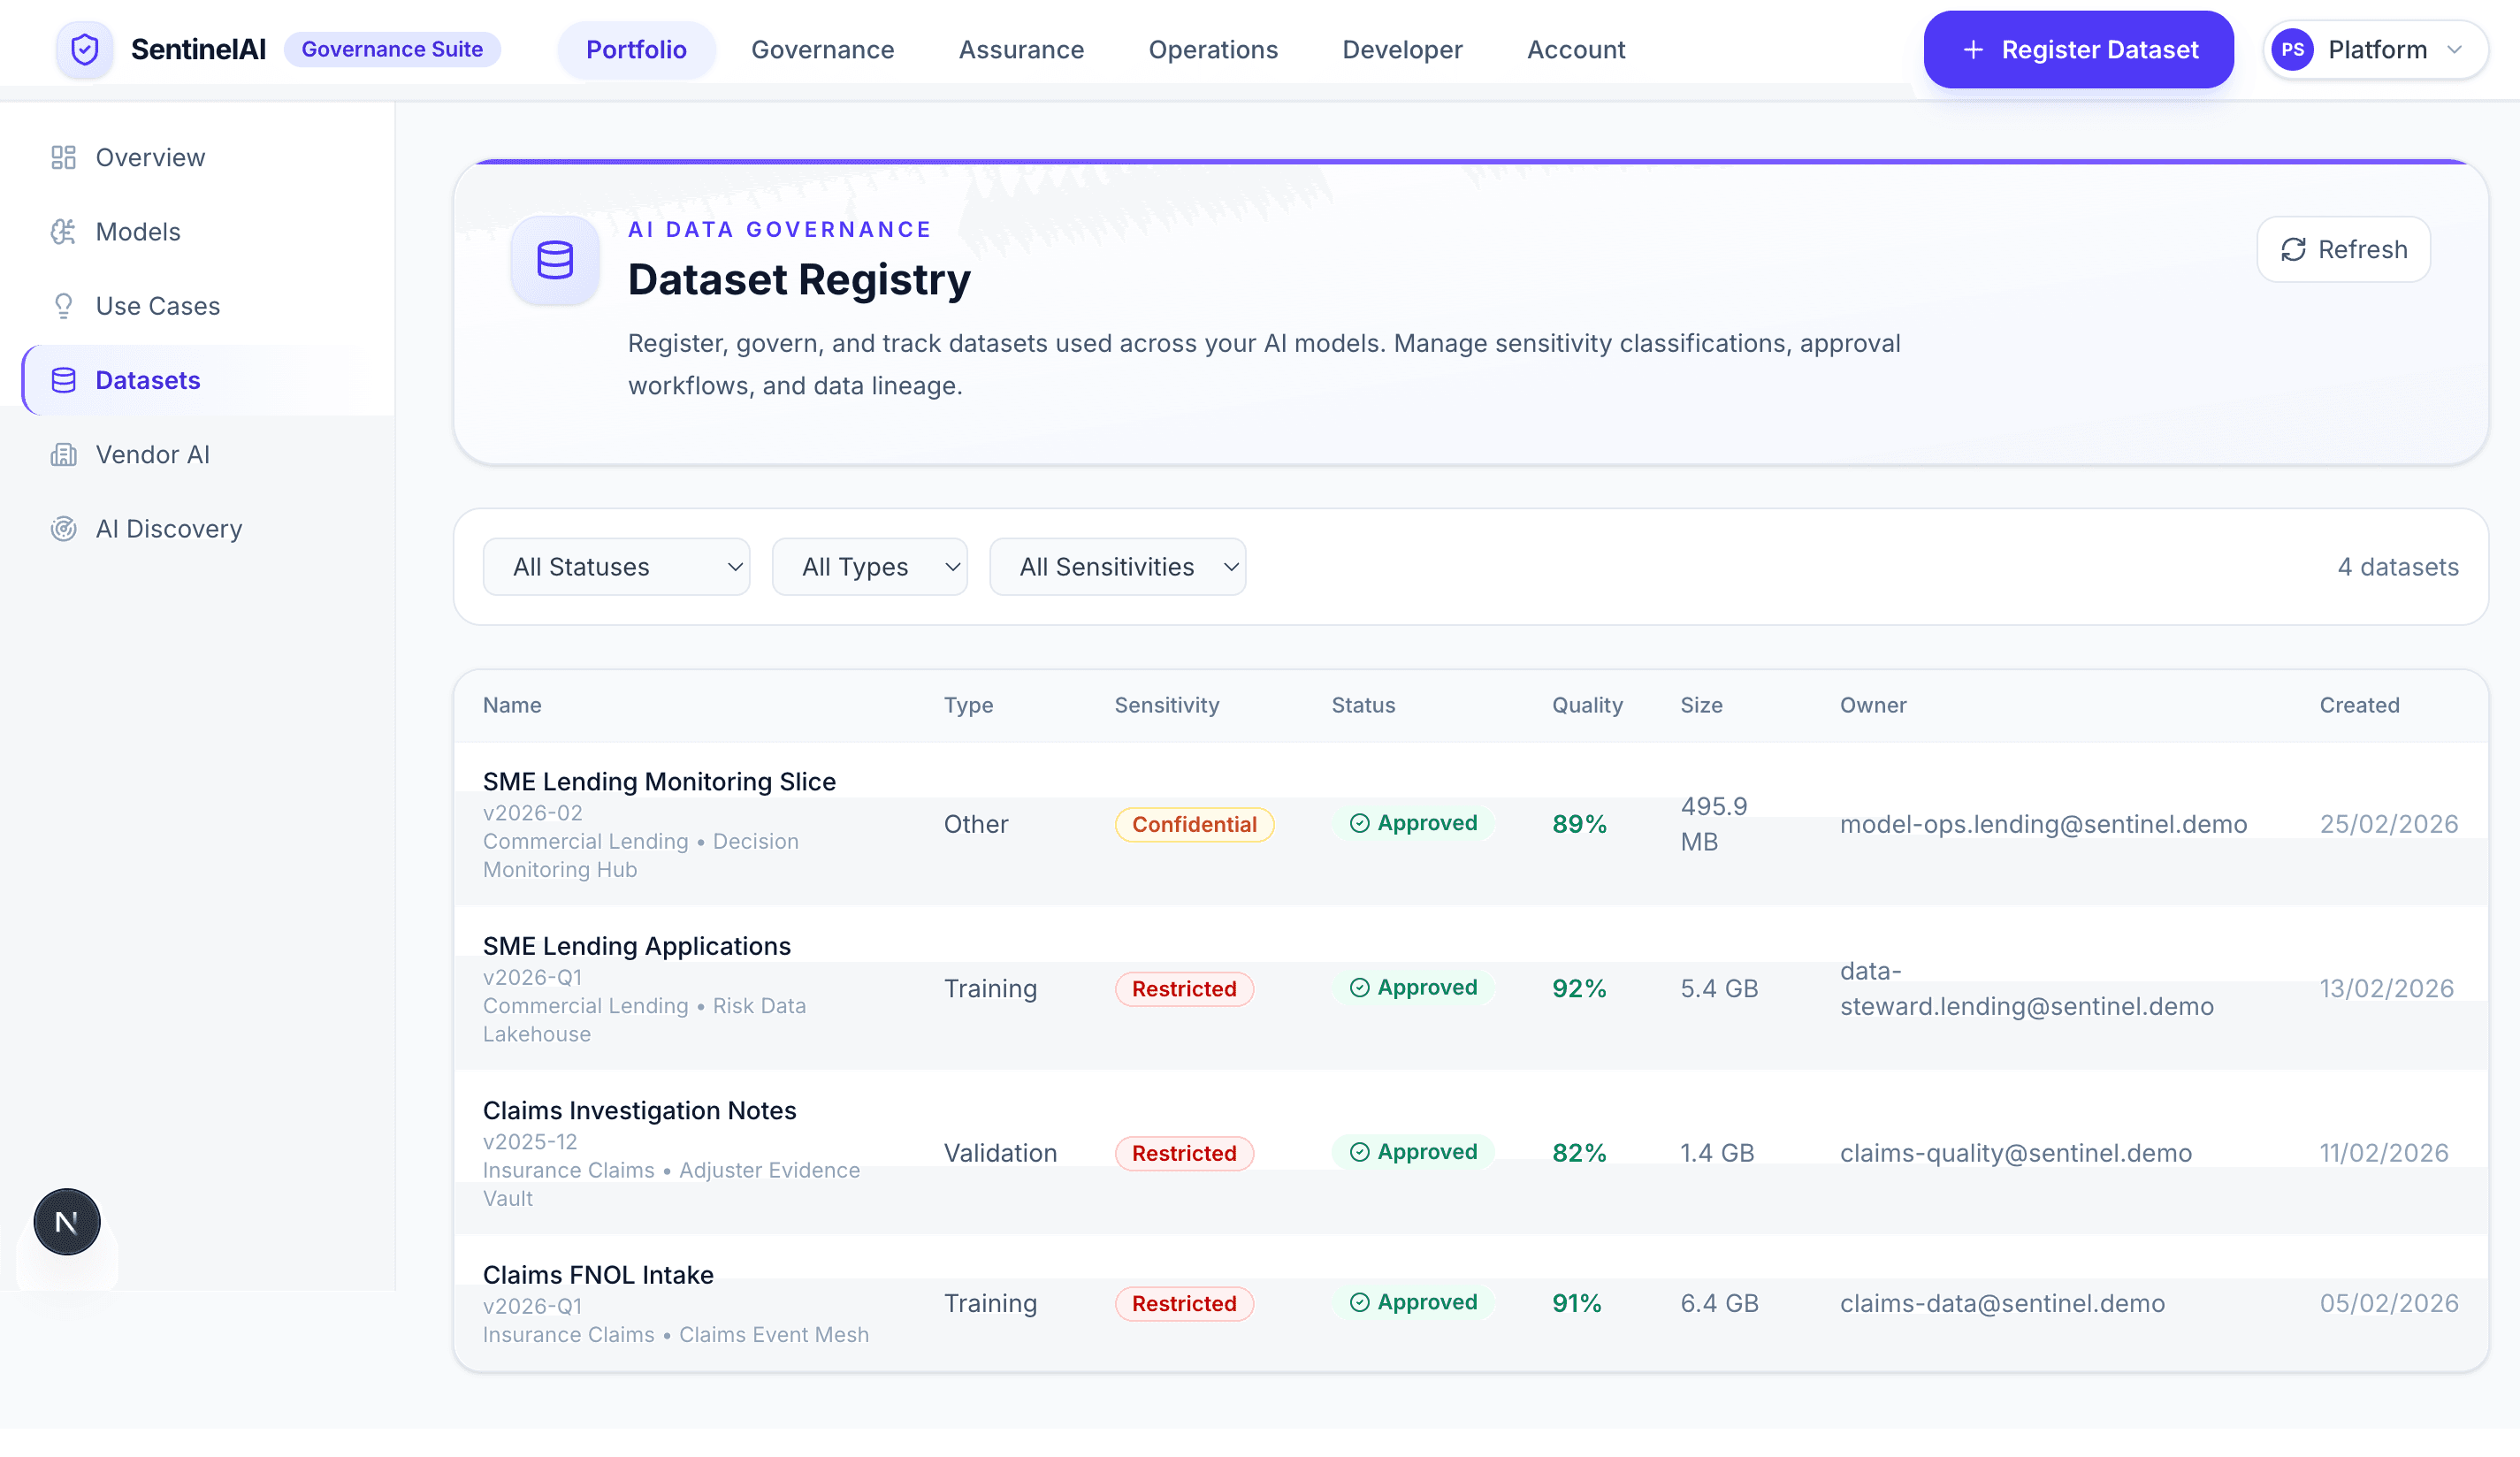Click the SentinelAI shield logo icon

(x=85, y=49)
